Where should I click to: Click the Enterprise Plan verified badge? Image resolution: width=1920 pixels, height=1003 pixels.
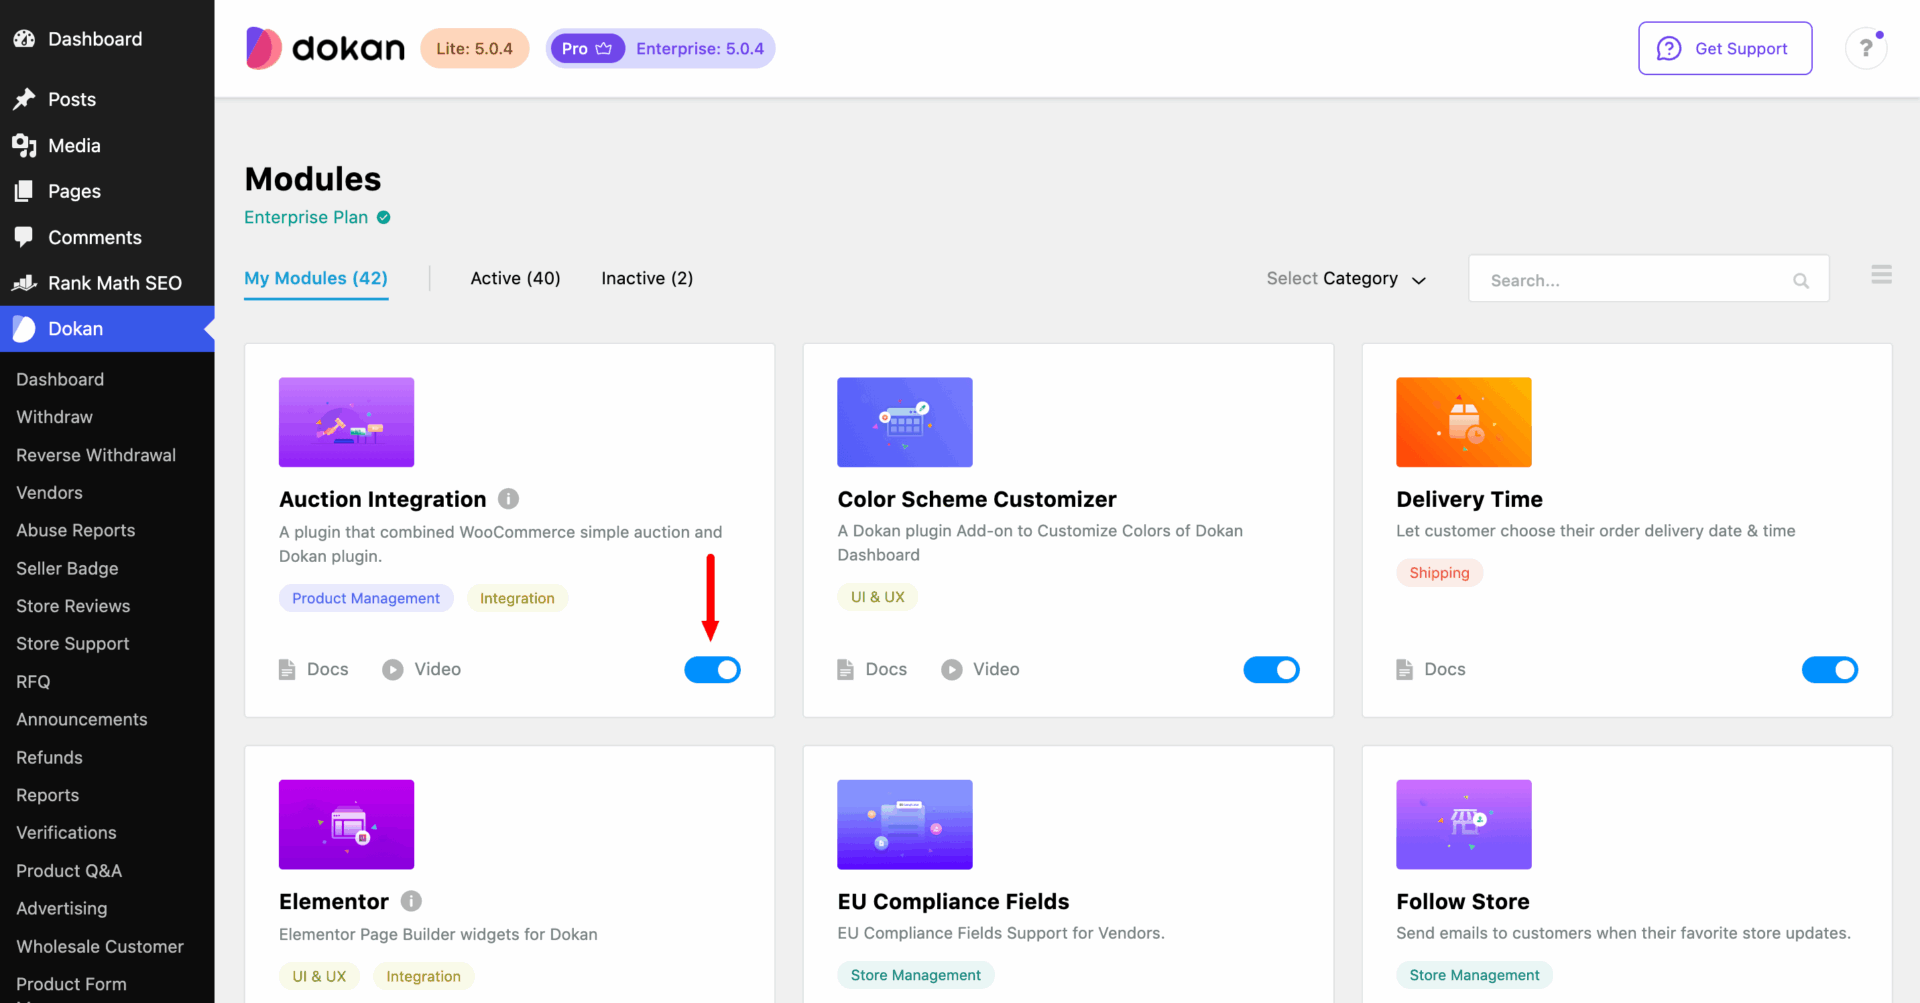coord(384,217)
